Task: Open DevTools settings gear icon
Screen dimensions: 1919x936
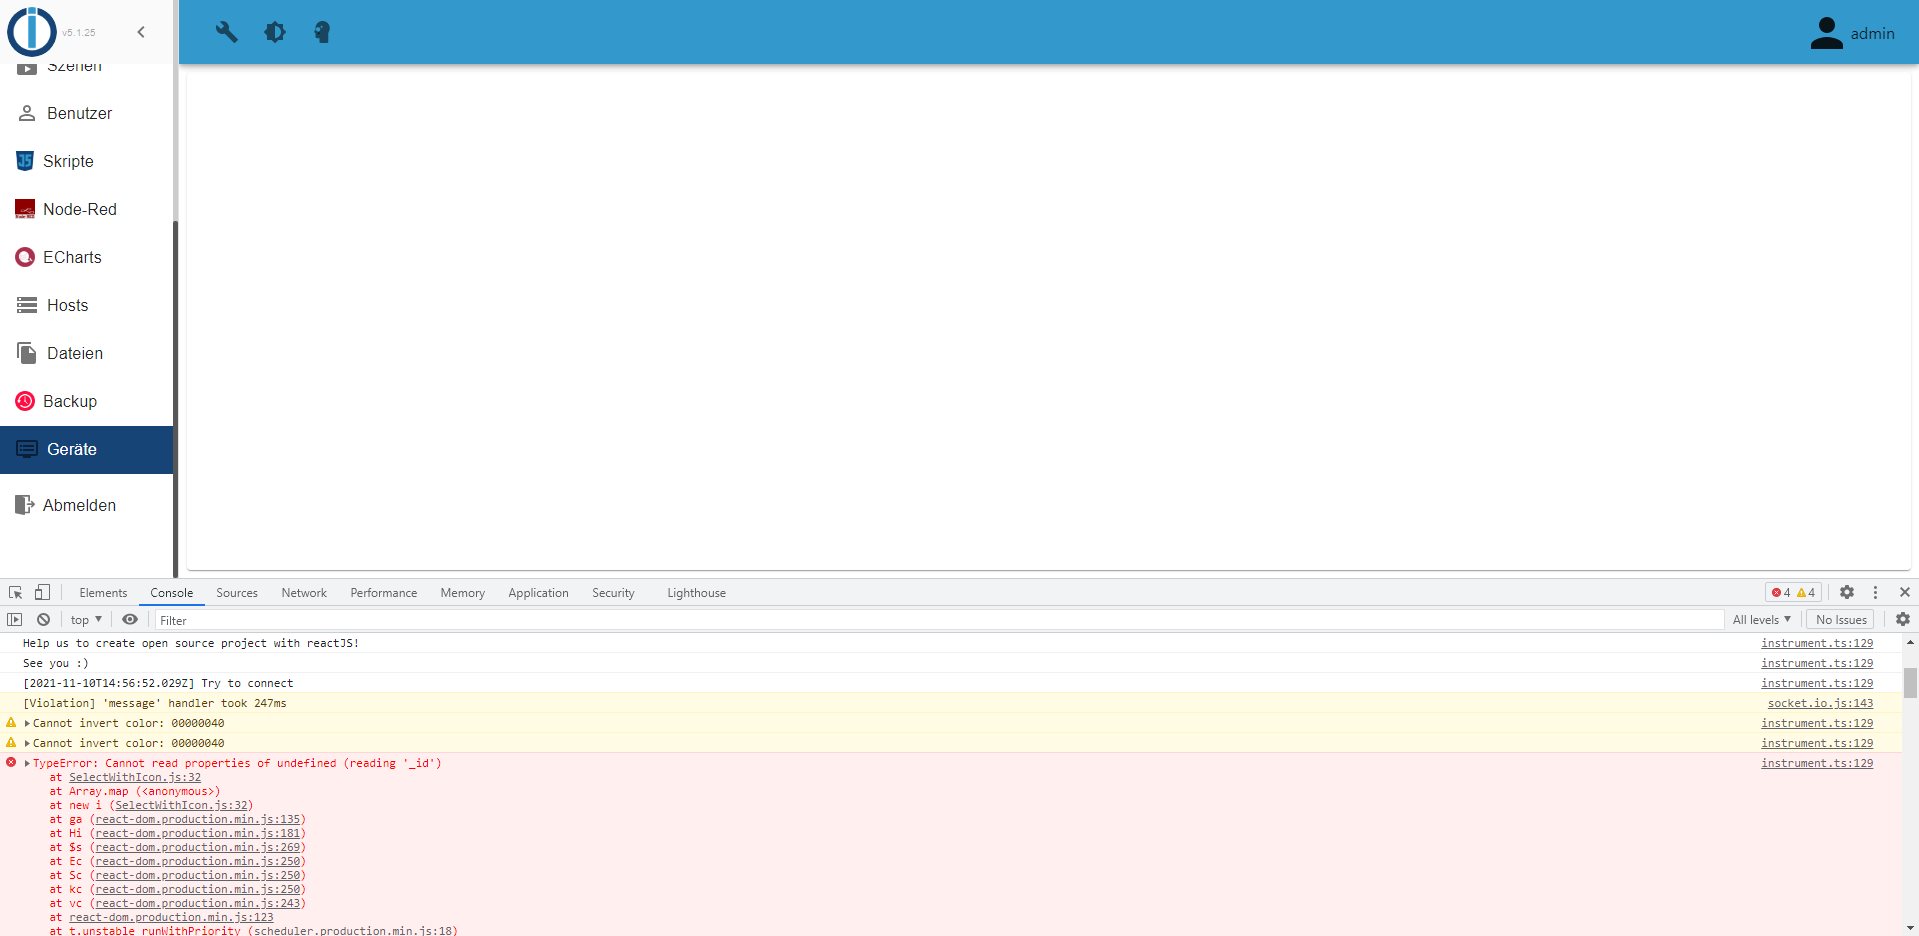Action: [1847, 592]
